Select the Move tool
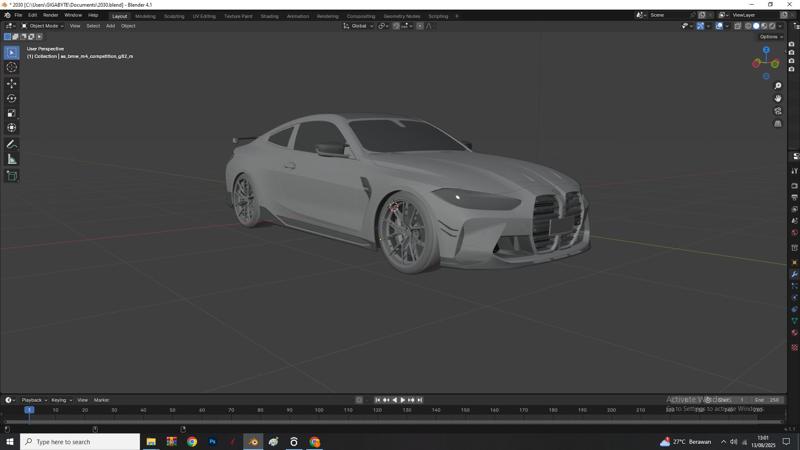 point(11,83)
